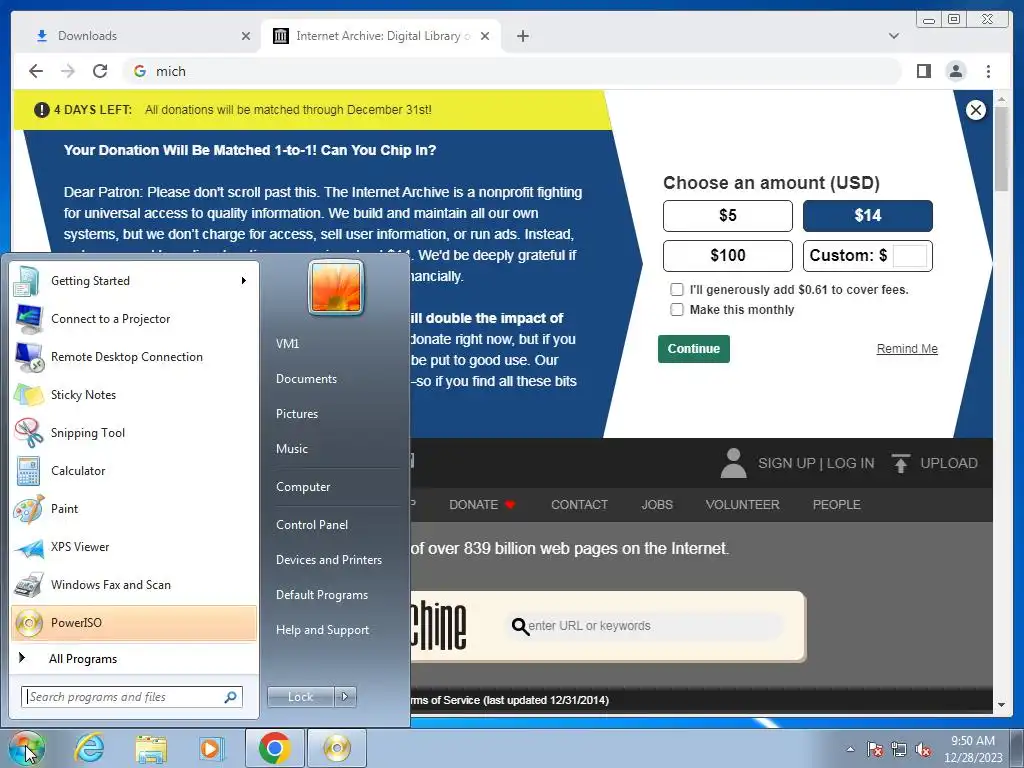Launch Calculator from Start menu

[x=134, y=470]
